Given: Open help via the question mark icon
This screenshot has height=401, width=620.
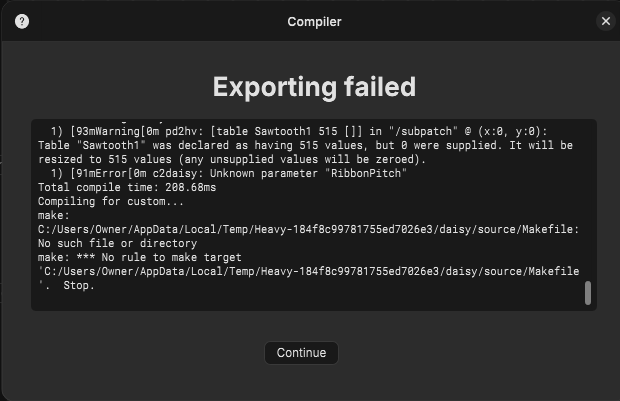Looking at the screenshot, I should [x=23, y=21].
